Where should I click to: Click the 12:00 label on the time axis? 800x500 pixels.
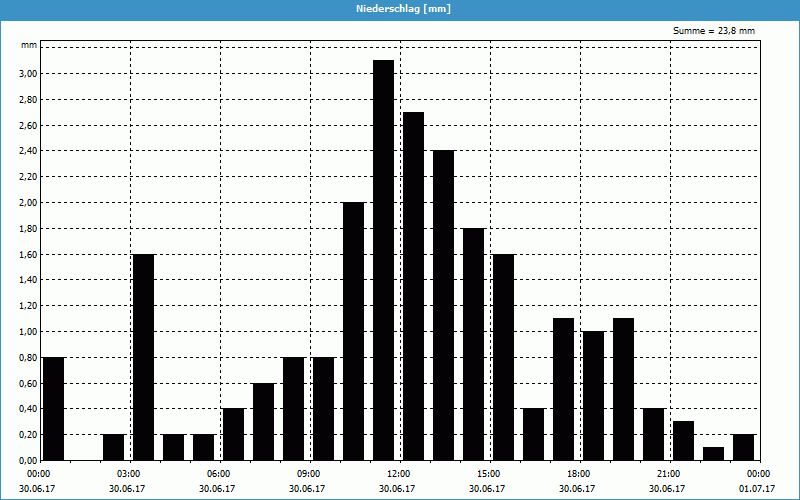(399, 474)
